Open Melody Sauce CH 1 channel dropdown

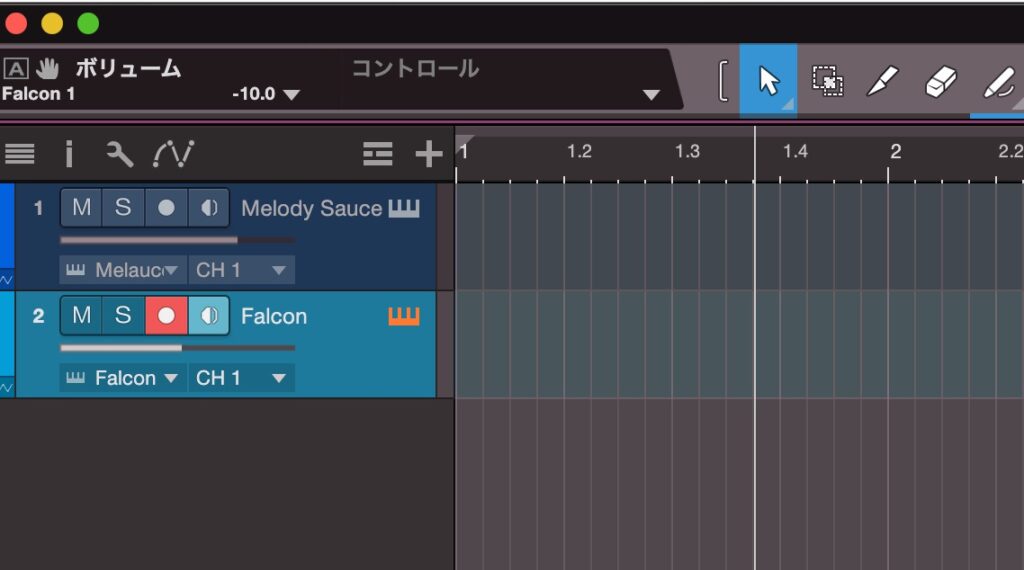[242, 270]
